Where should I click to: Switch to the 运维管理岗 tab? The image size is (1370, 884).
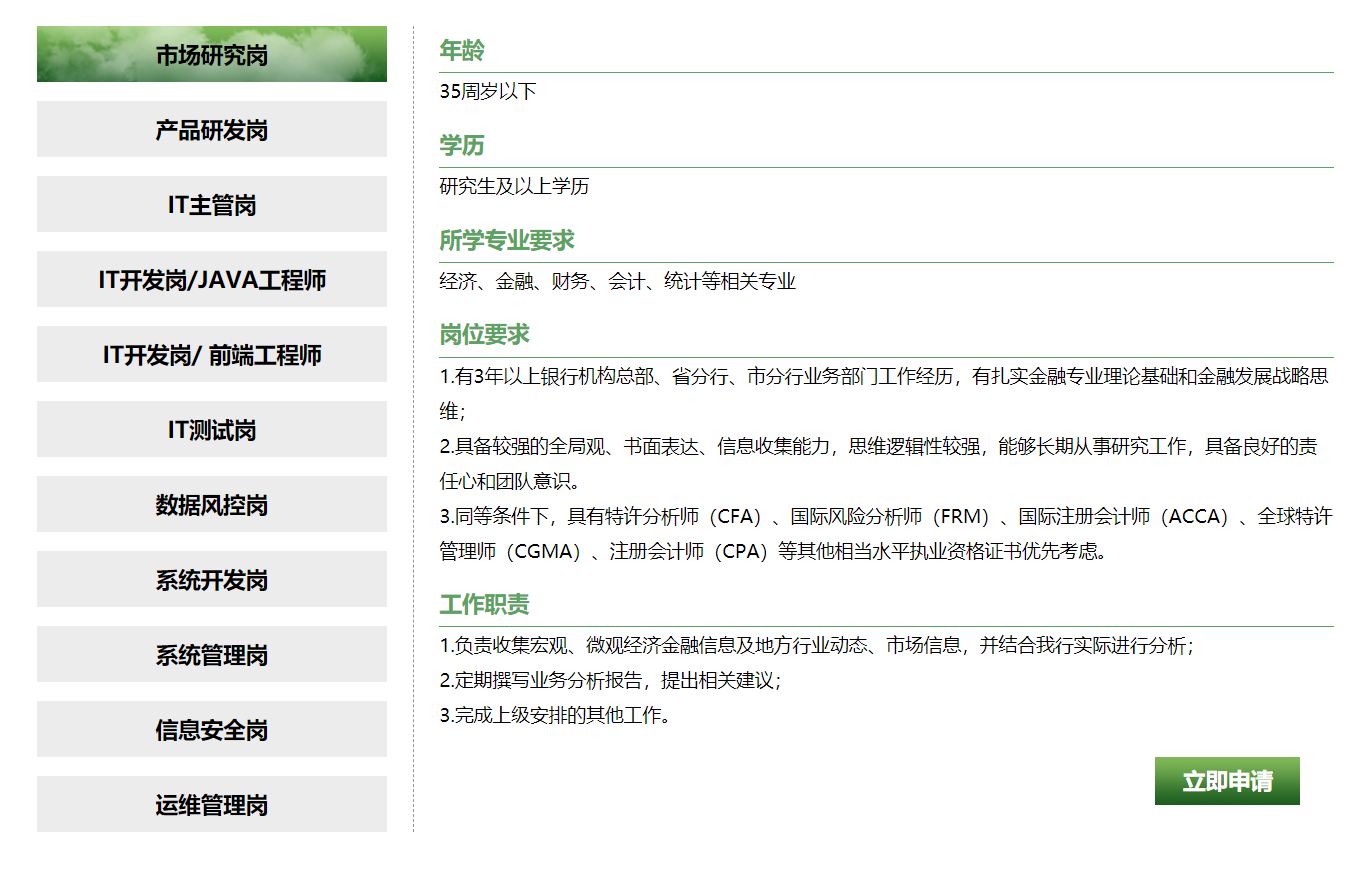[x=211, y=805]
